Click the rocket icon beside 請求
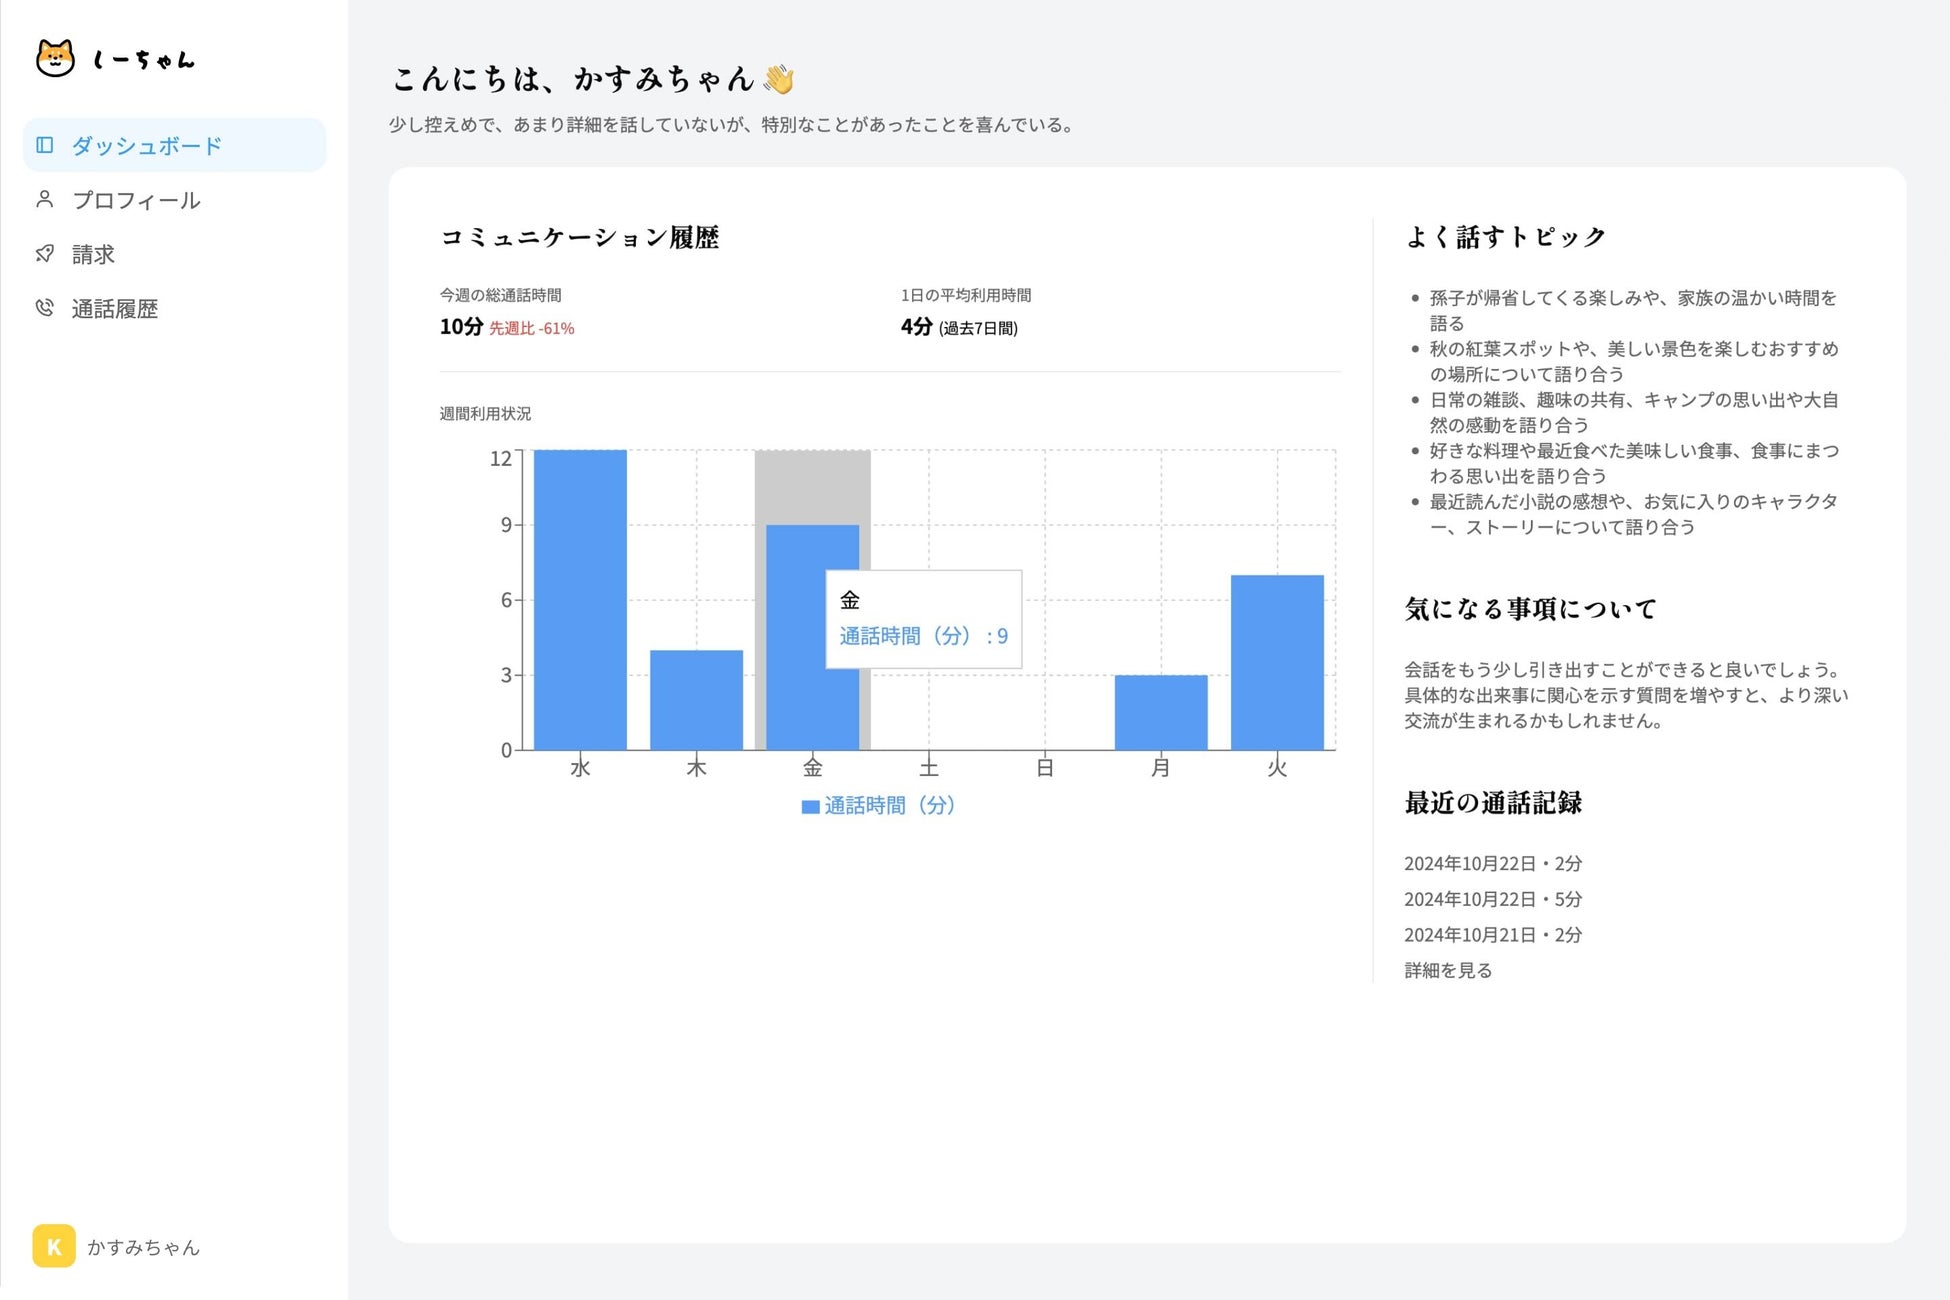1950x1300 pixels. (44, 254)
